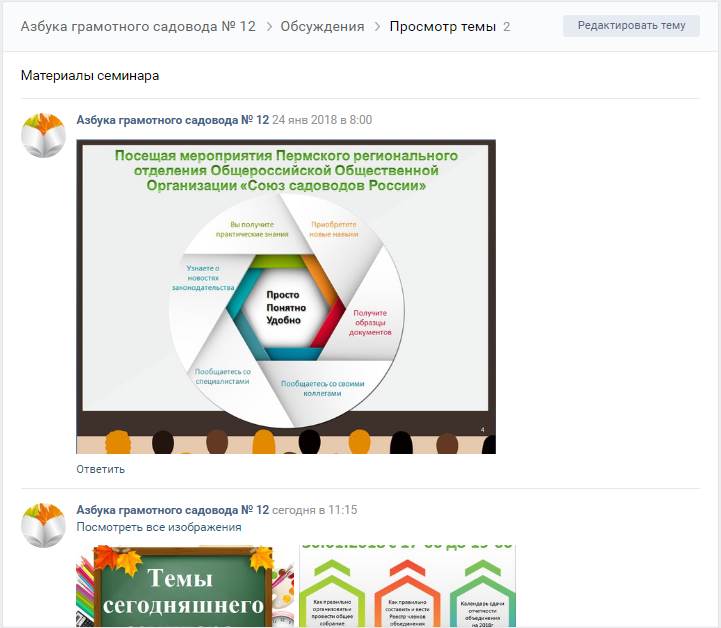This screenshot has width=721, height=628.
Task: Click the Материалы семинара topic title
Action: coord(90,75)
